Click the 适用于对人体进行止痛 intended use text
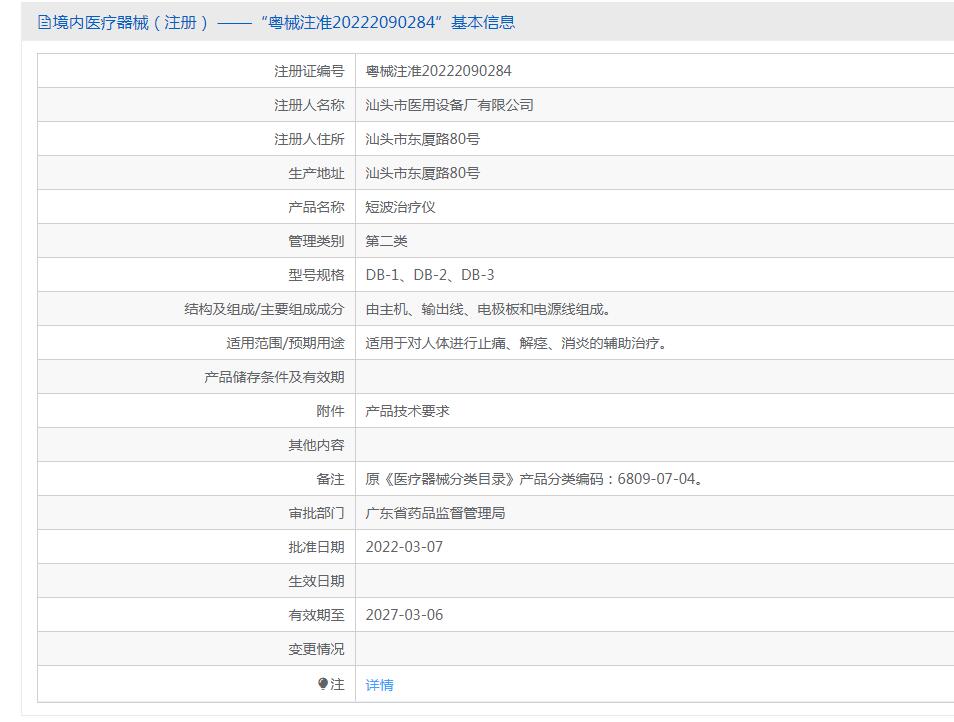The image size is (954, 722). click(x=516, y=344)
